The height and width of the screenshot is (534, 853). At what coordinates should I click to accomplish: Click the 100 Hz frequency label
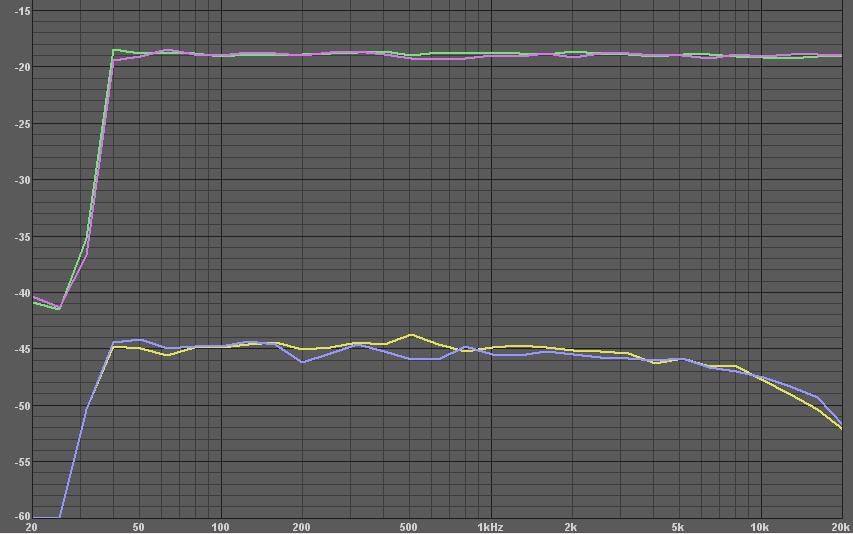(x=220, y=527)
